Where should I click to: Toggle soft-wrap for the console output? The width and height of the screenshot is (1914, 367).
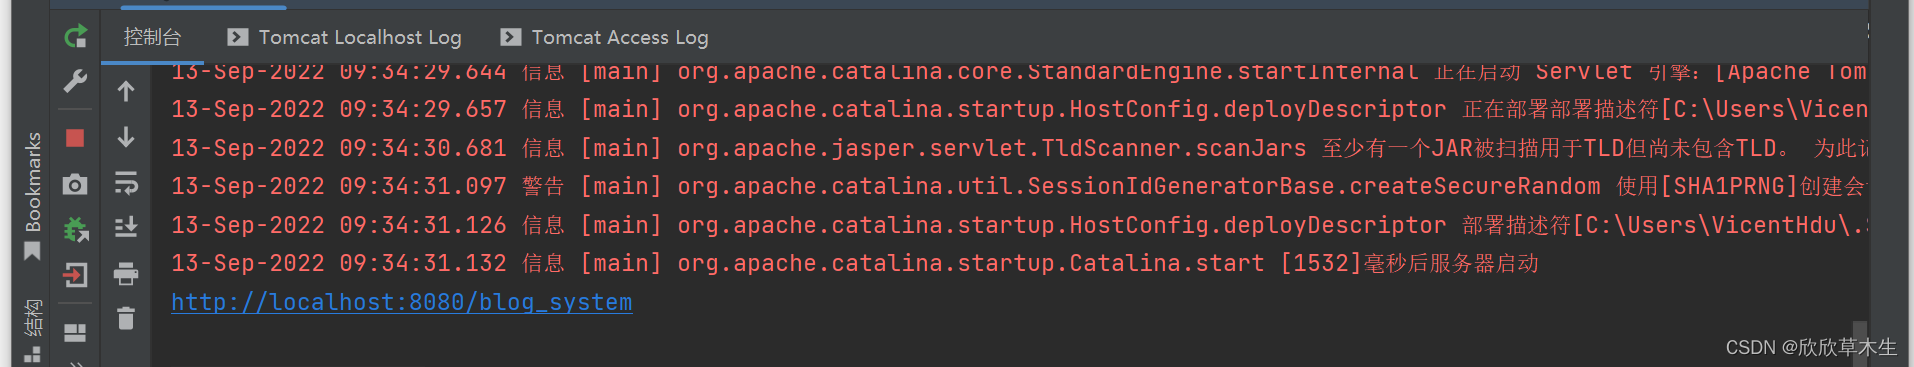(126, 183)
